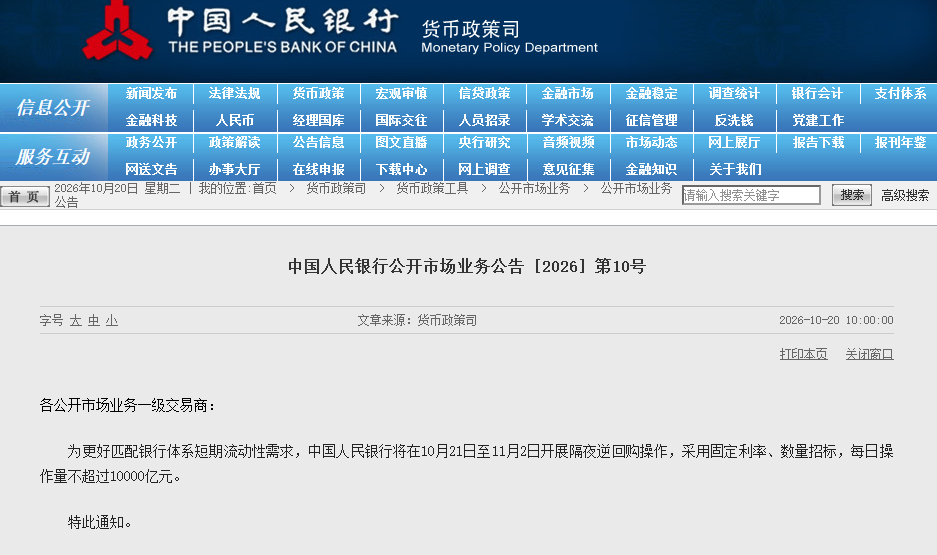The width and height of the screenshot is (937, 555).
Task: Click timestamp 2026-10-20 10:00:00
Action: [836, 320]
